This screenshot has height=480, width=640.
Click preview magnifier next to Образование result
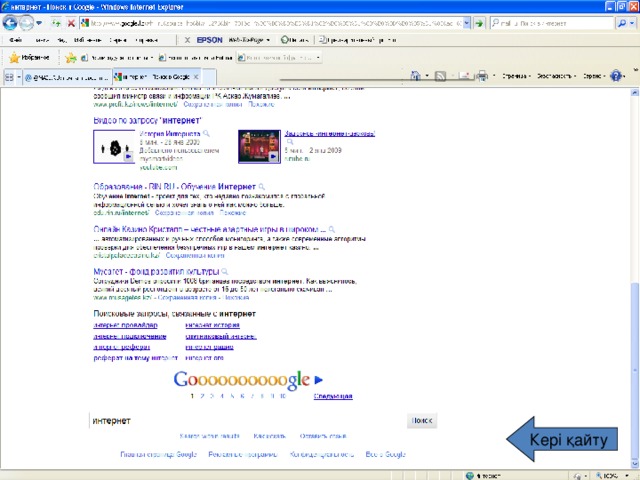click(262, 187)
